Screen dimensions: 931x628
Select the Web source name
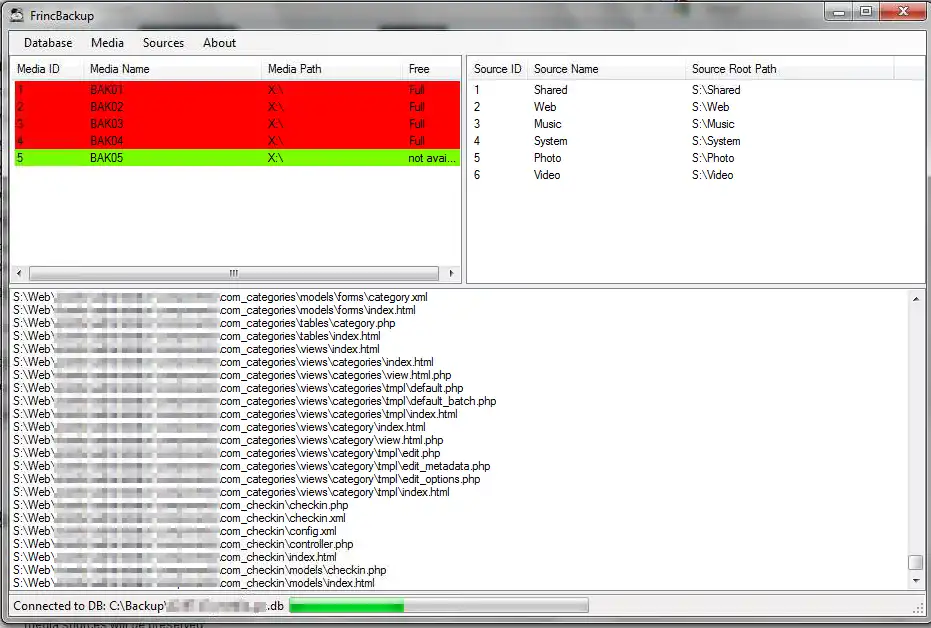coord(544,107)
